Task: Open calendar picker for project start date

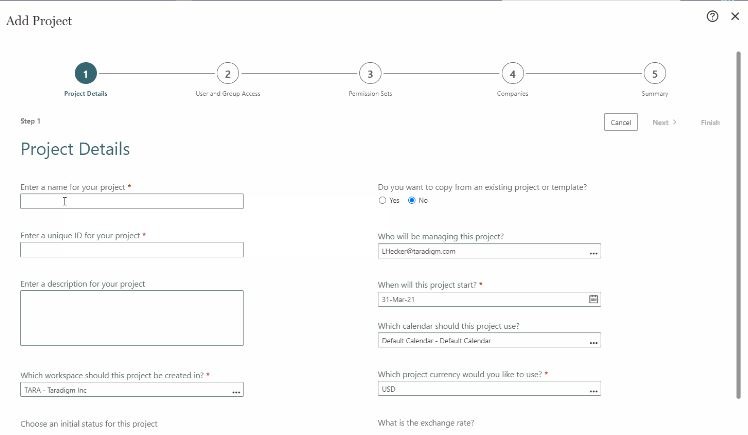Action: click(x=593, y=299)
